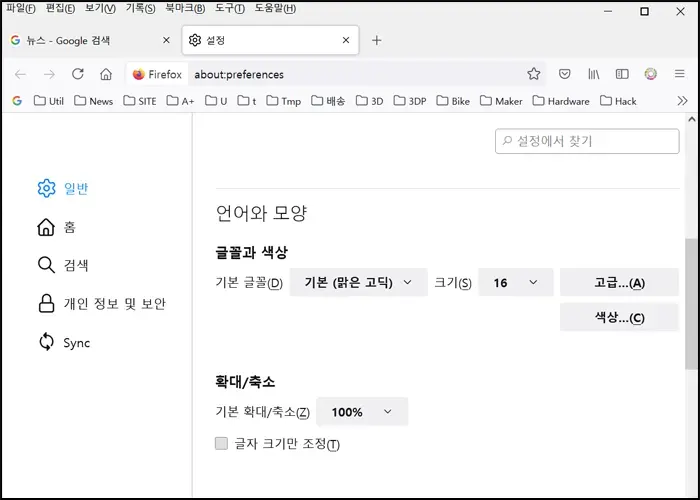The height and width of the screenshot is (500, 700).
Task: Open the 도구 menu
Action: click(229, 8)
